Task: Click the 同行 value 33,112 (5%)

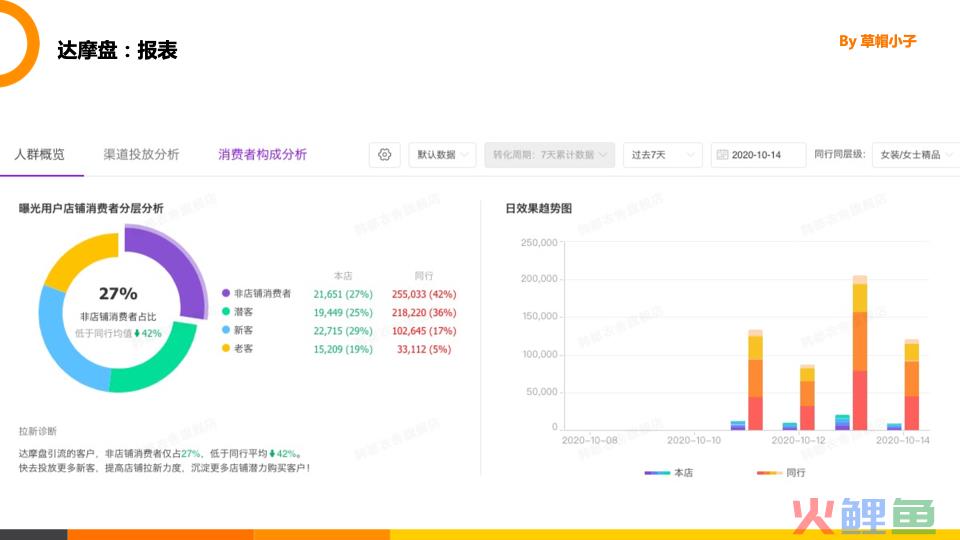Action: (x=424, y=350)
